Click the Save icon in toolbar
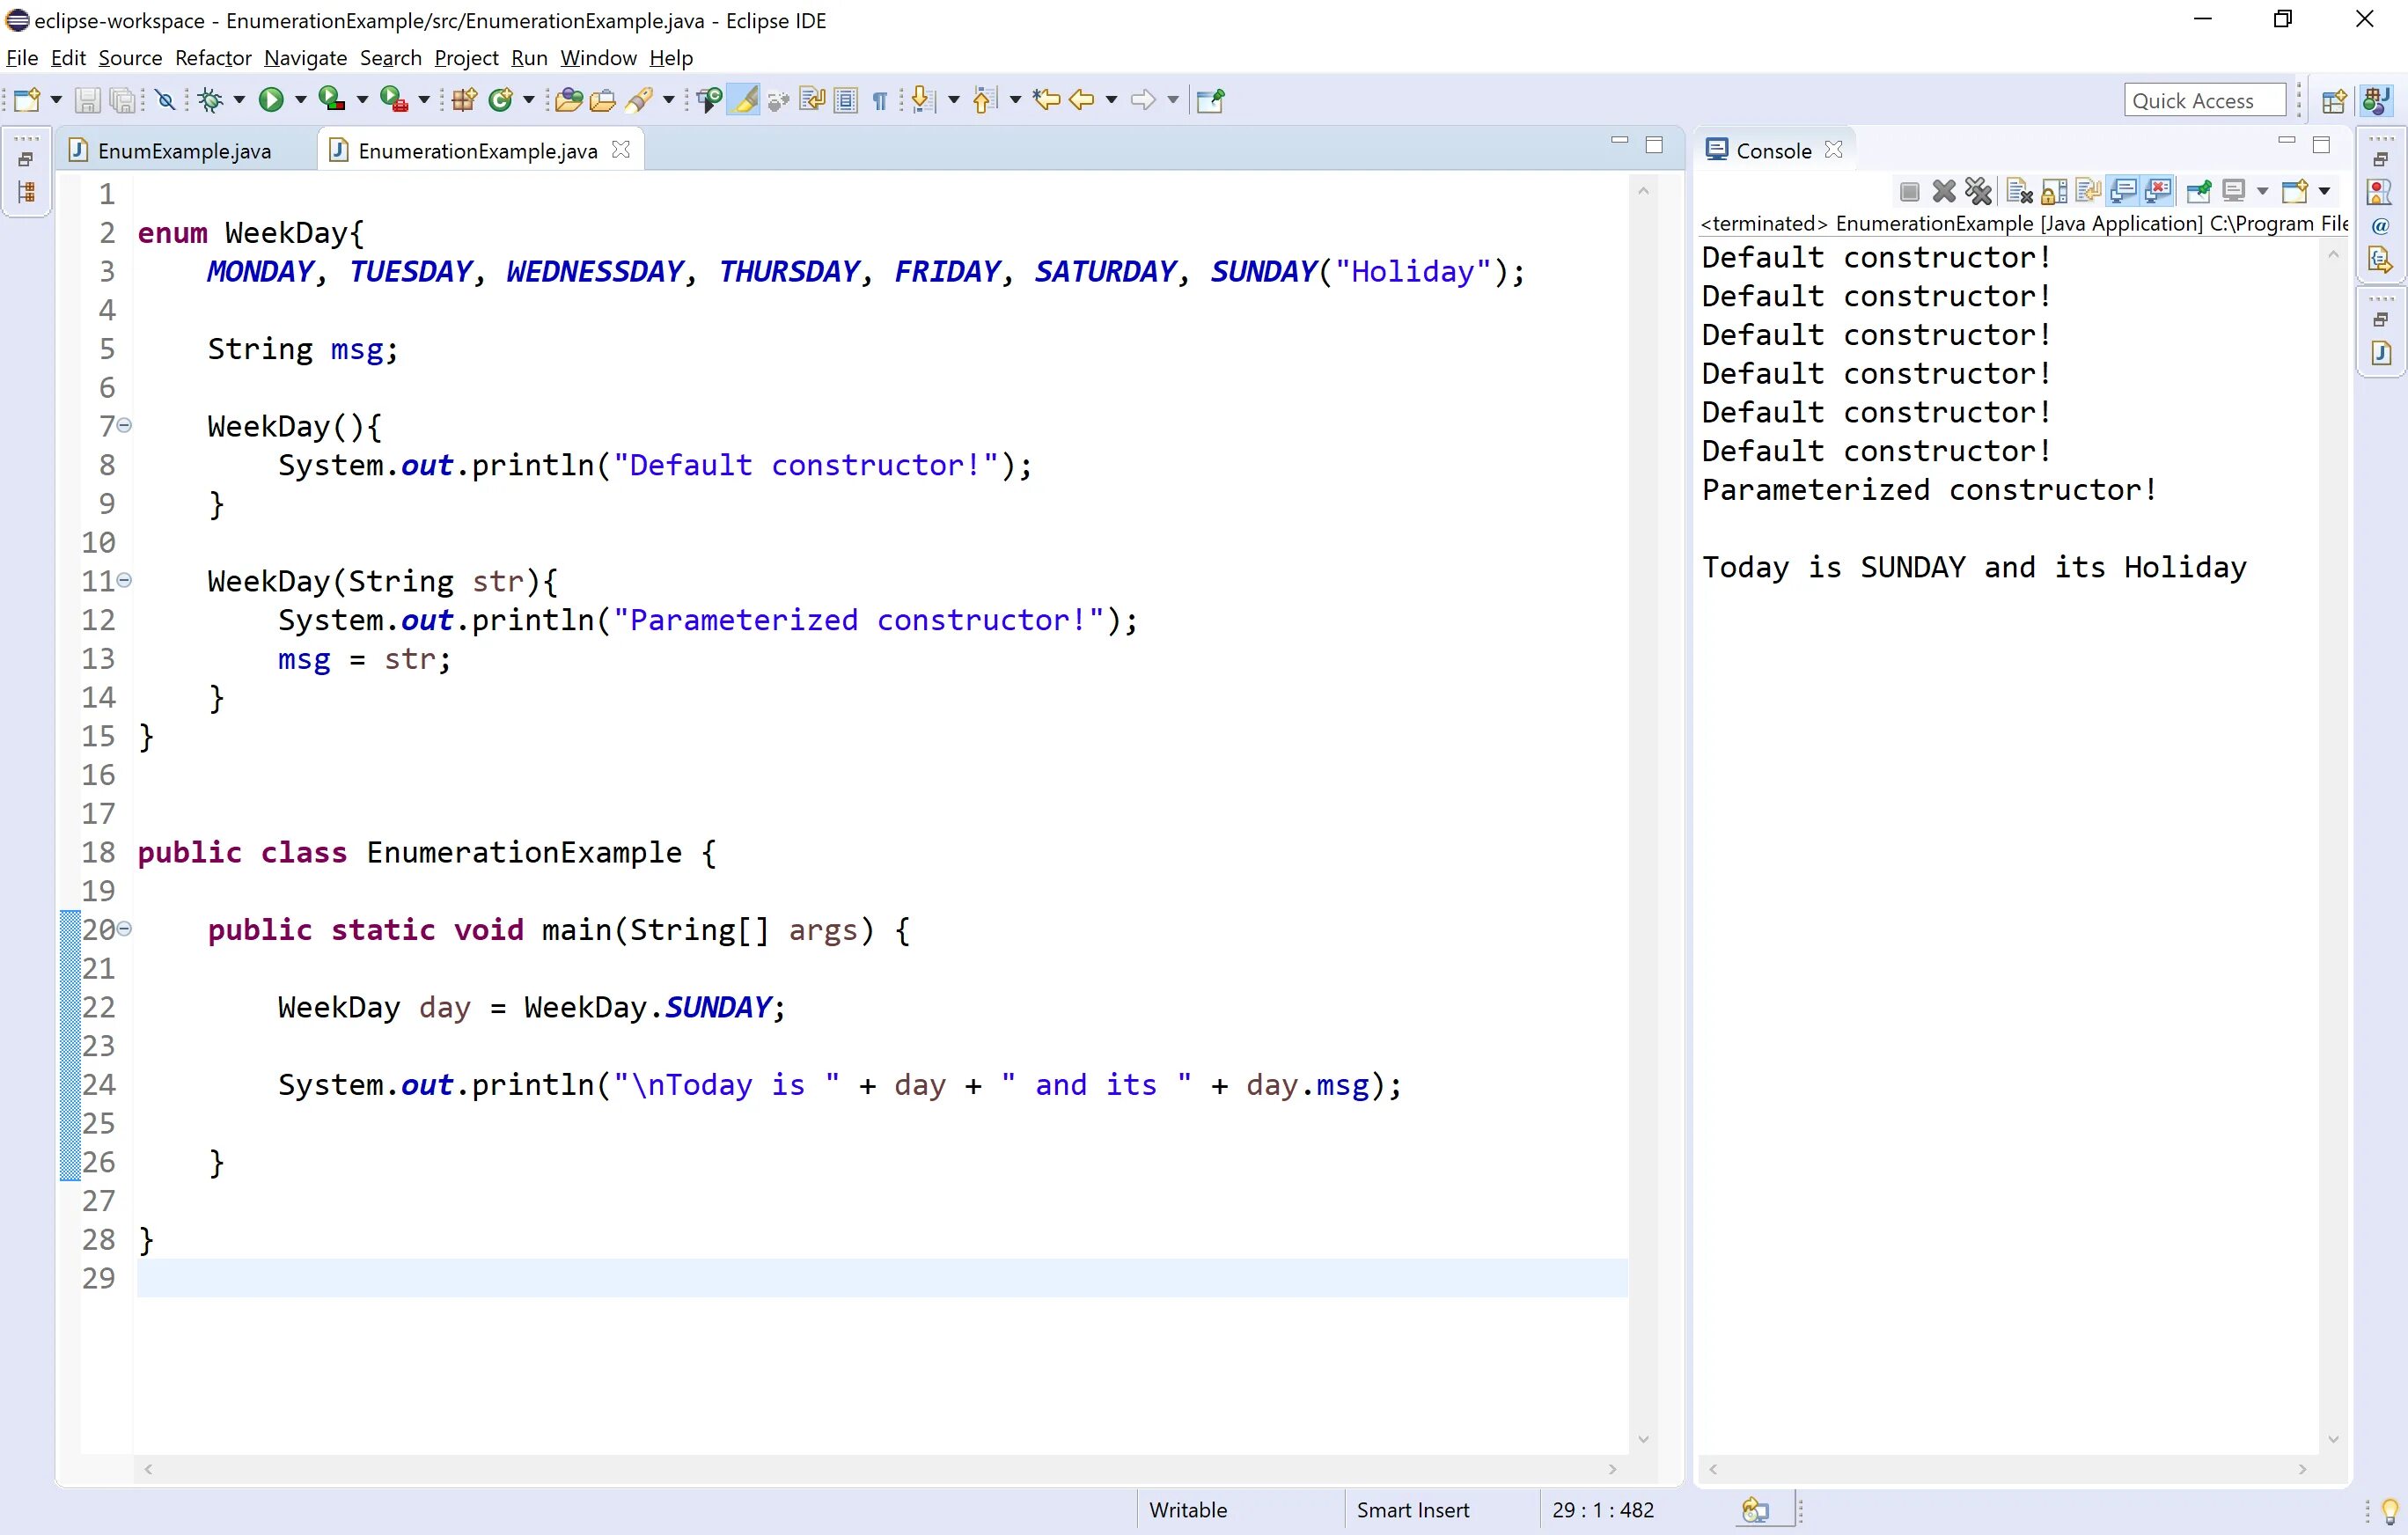The width and height of the screenshot is (2408, 1535). tap(88, 100)
